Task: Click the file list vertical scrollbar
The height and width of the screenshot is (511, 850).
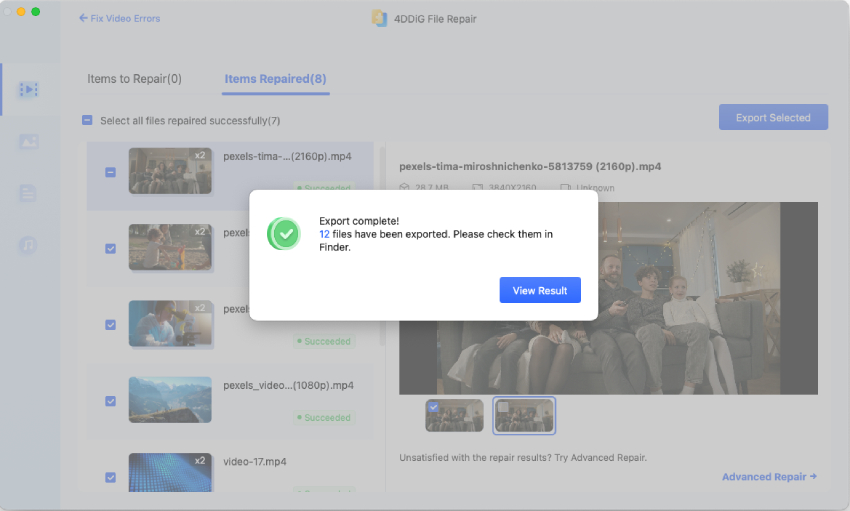Action: tap(382, 247)
